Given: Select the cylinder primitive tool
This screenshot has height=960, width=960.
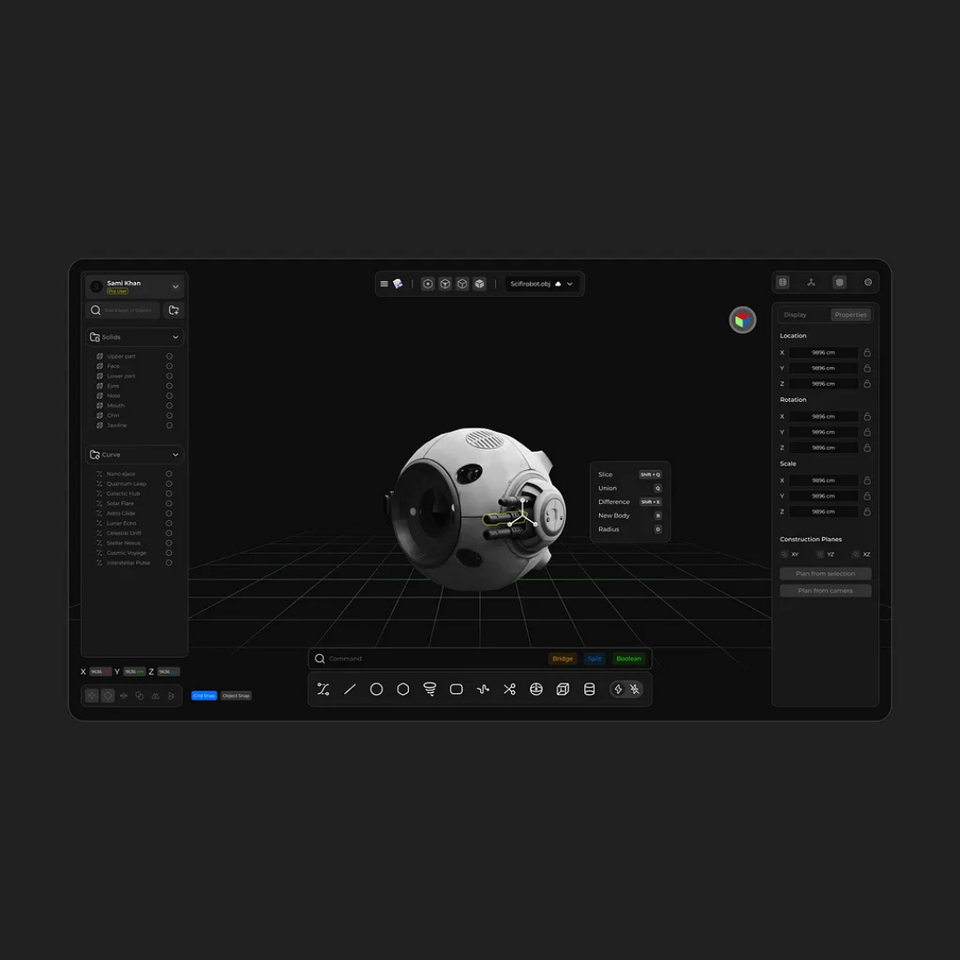Looking at the screenshot, I should click(x=590, y=689).
